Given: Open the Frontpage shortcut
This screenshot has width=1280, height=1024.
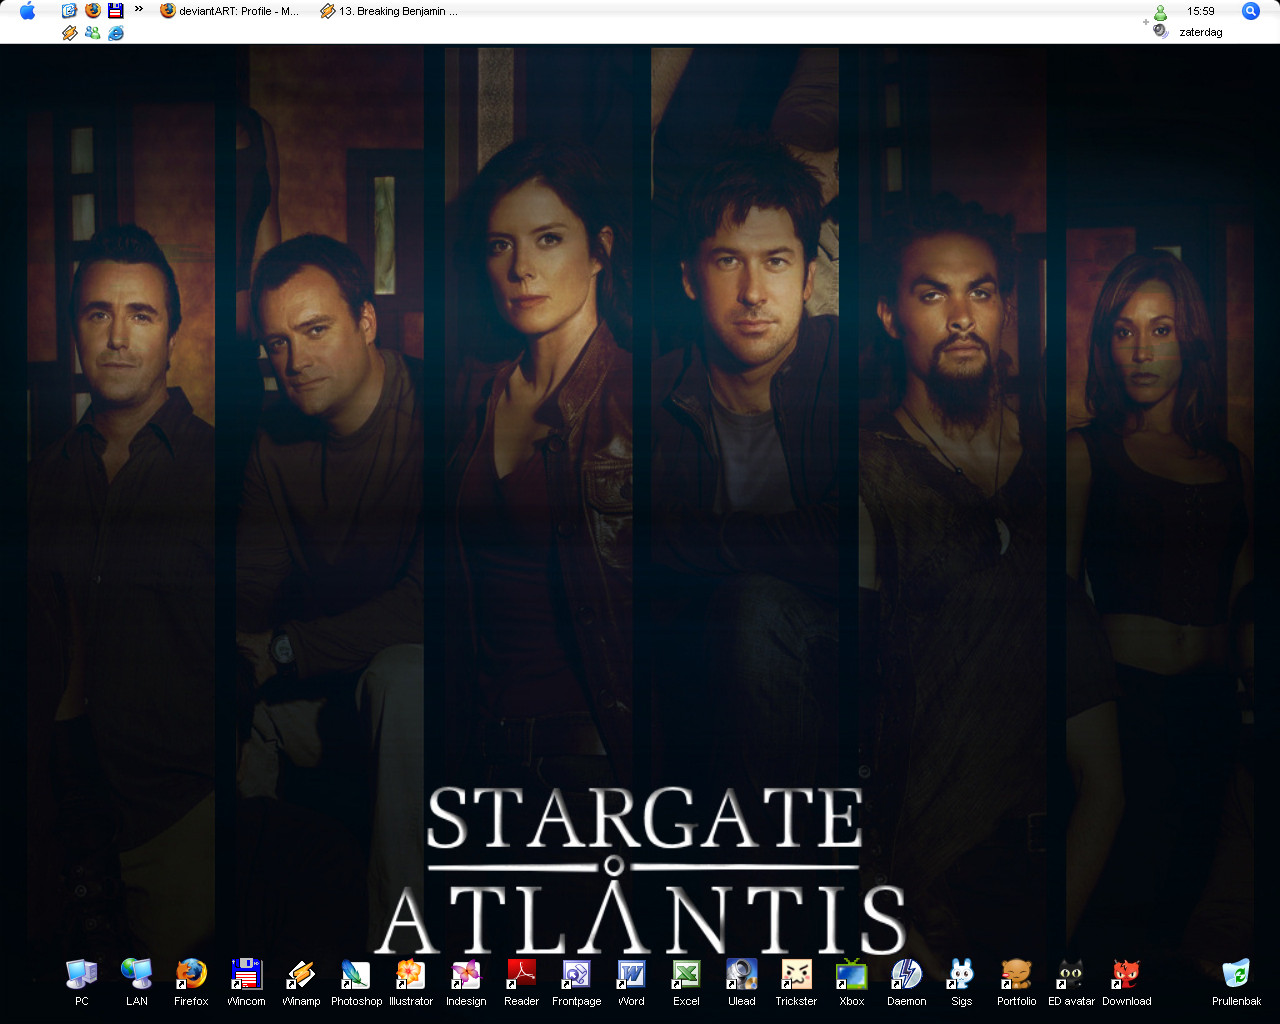Looking at the screenshot, I should pos(576,975).
